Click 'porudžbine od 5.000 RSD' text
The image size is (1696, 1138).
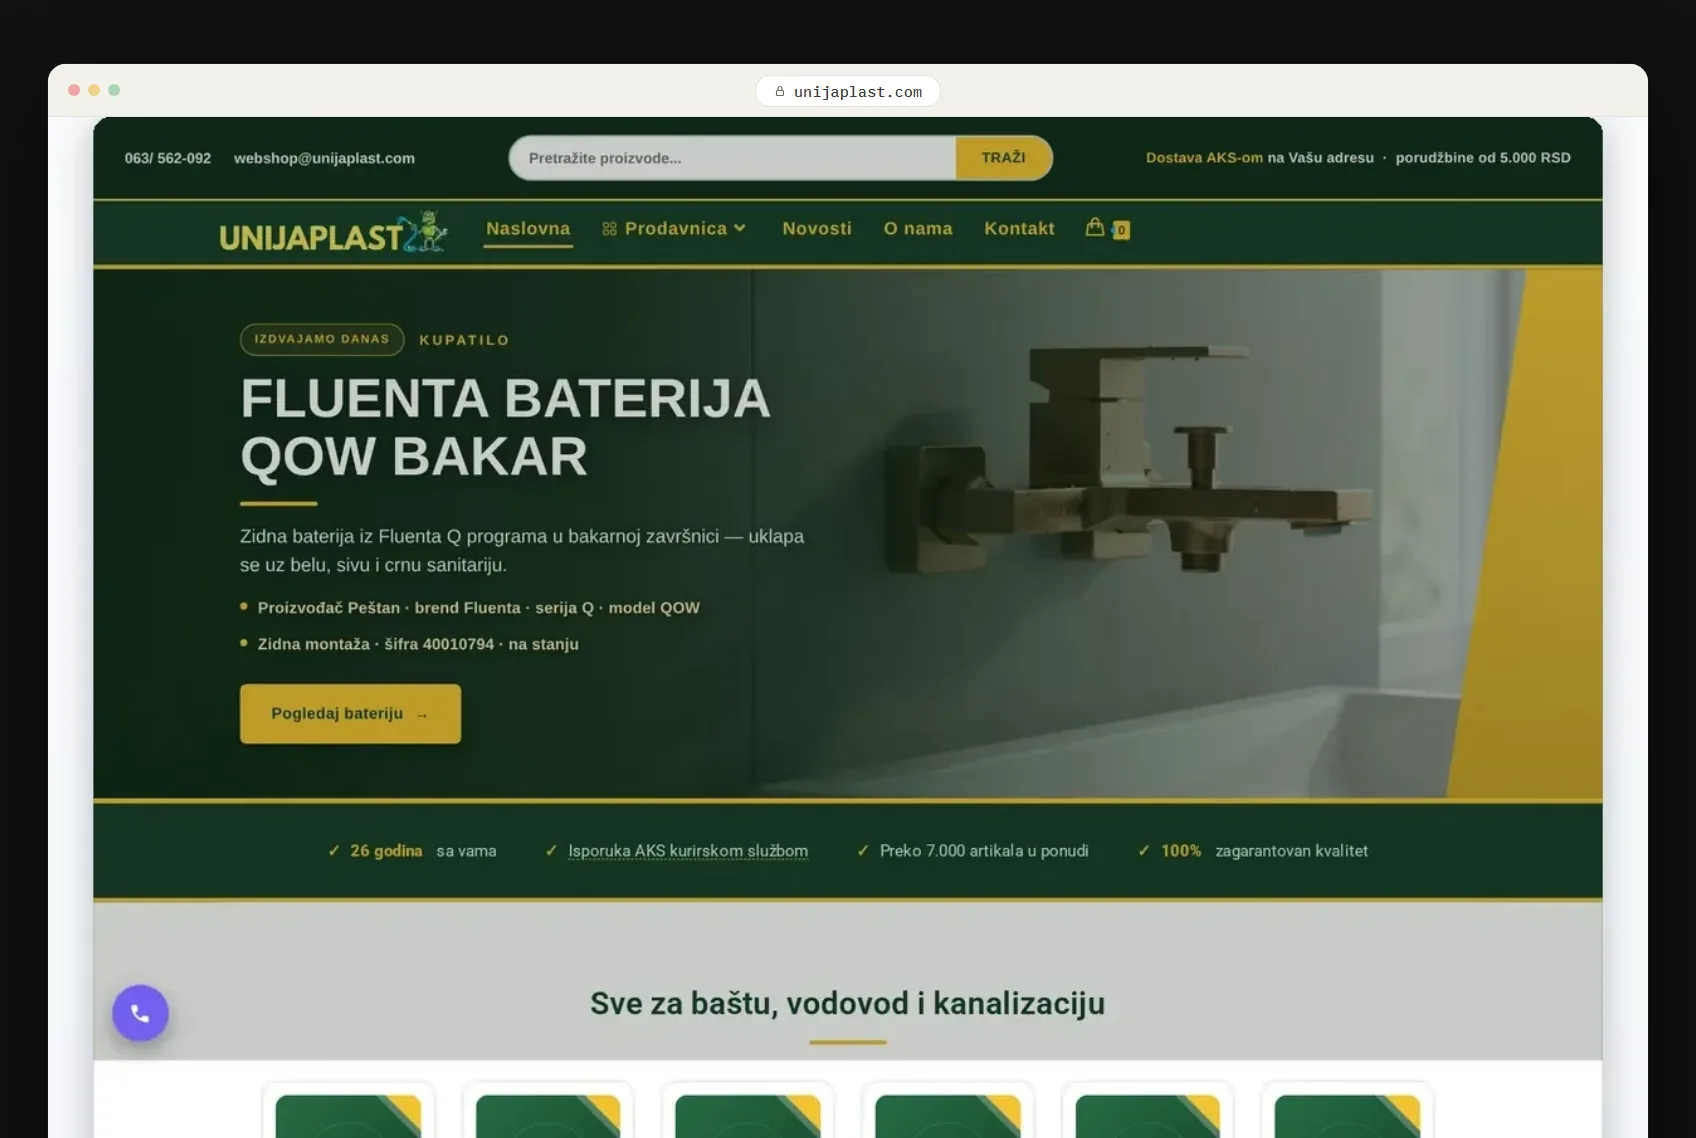coord(1483,158)
